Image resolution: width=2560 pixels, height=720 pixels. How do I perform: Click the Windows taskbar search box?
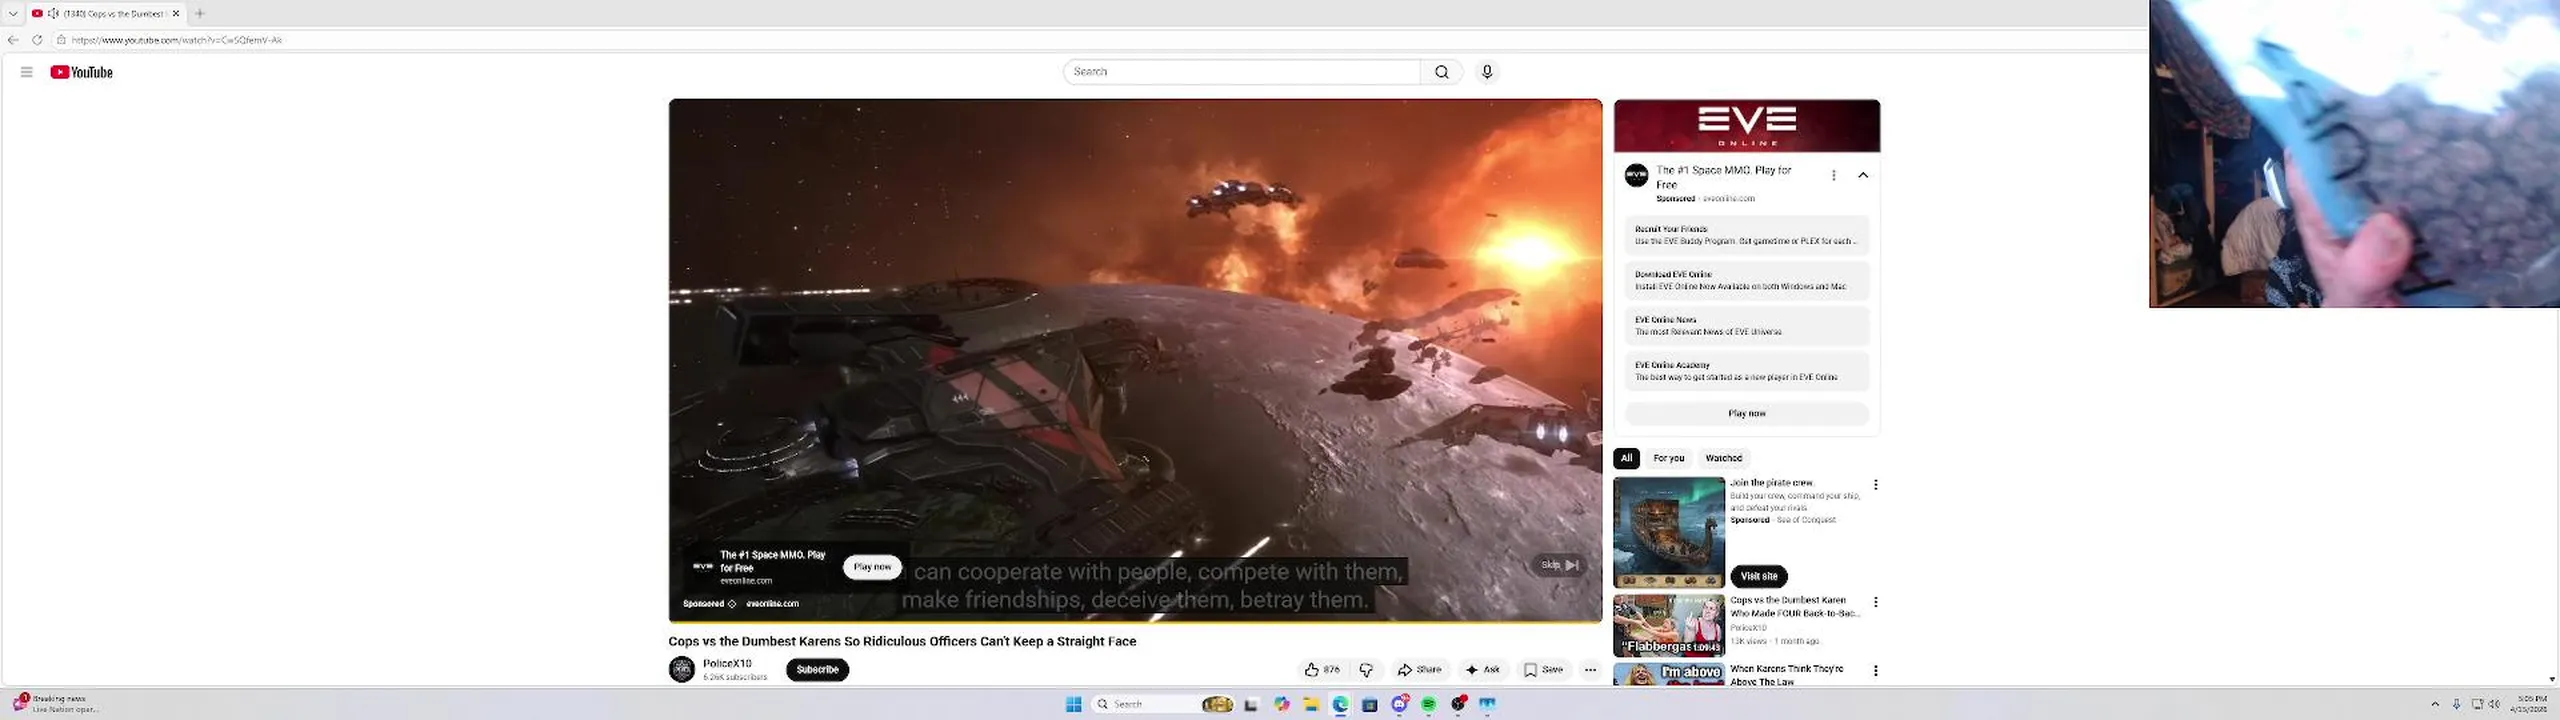point(1164,704)
